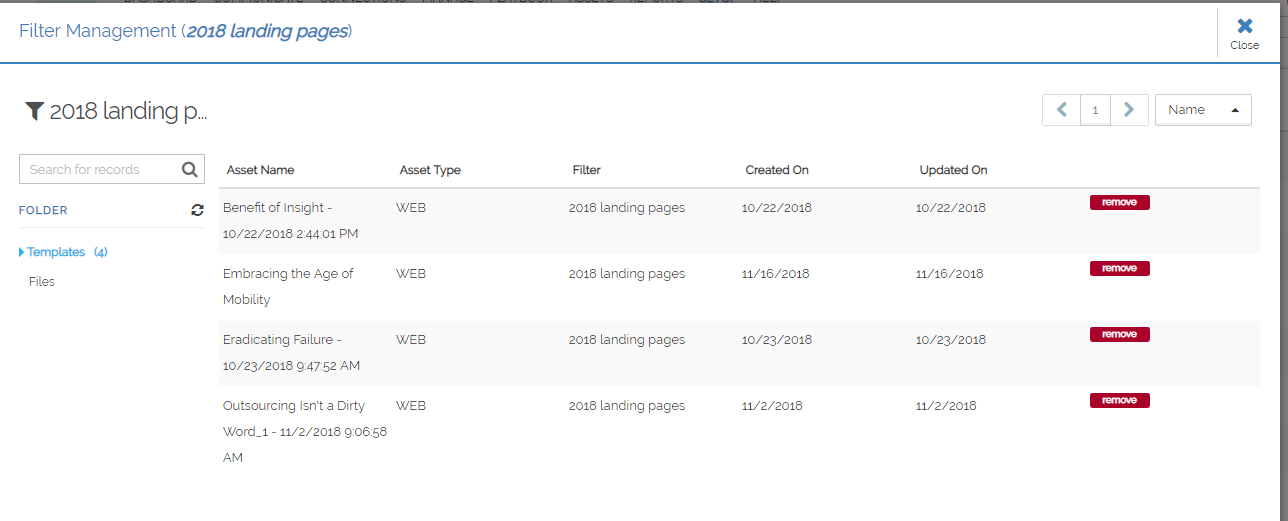Remove Eradicating Failure asset

[x=1119, y=334]
